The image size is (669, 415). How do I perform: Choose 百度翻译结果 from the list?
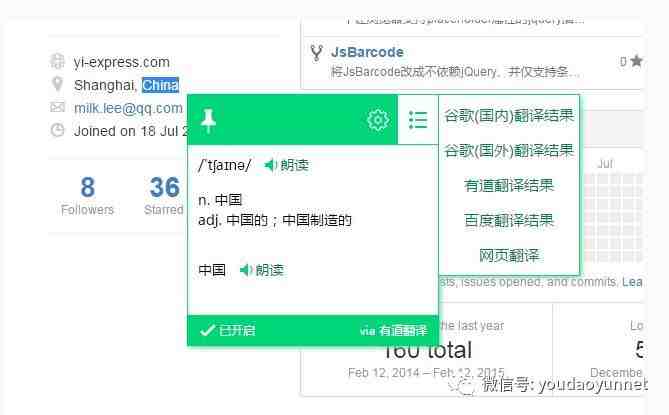click(x=509, y=221)
